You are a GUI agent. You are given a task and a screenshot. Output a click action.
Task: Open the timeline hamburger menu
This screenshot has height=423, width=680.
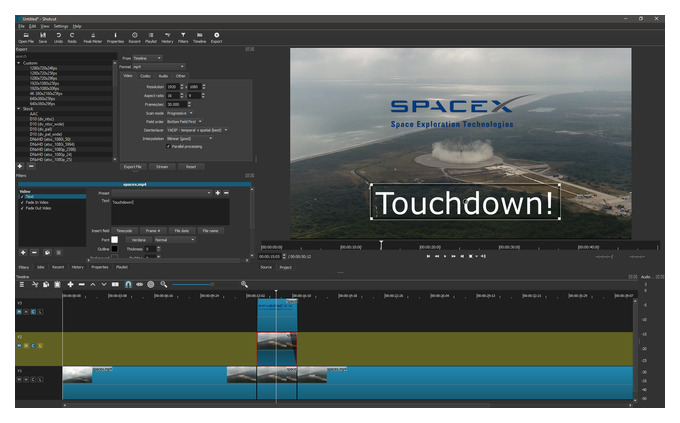[22, 284]
